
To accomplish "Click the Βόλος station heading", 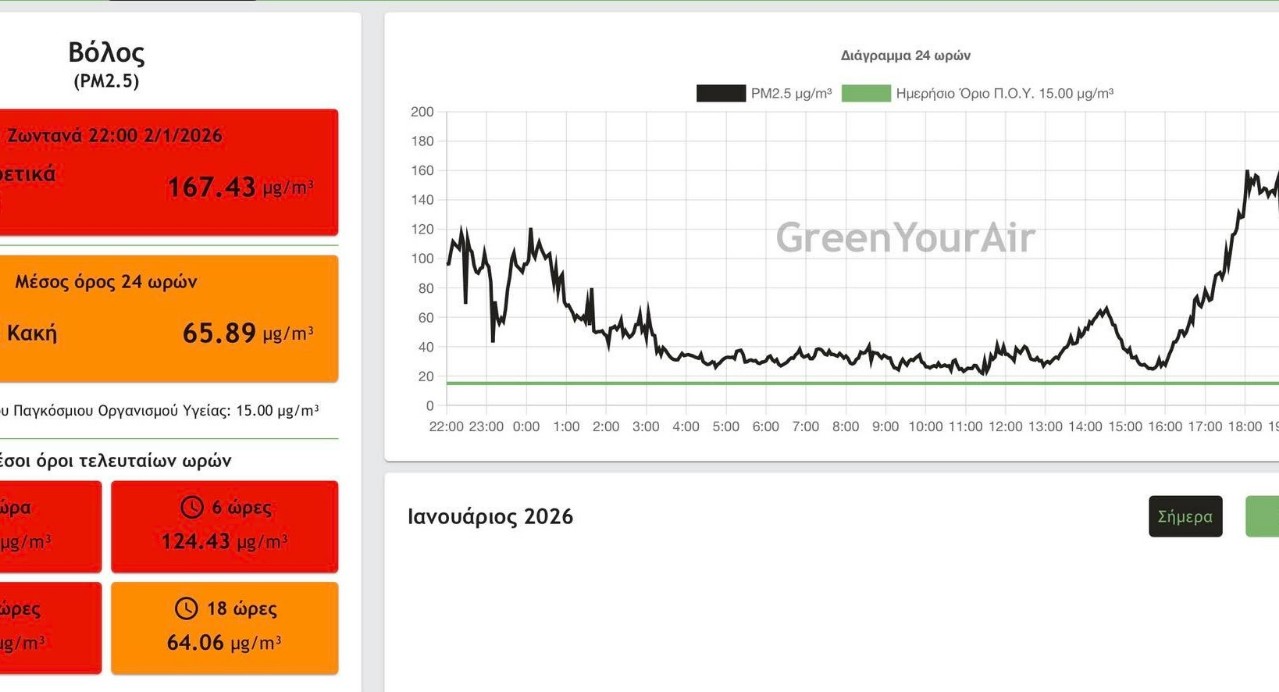I will [106, 52].
